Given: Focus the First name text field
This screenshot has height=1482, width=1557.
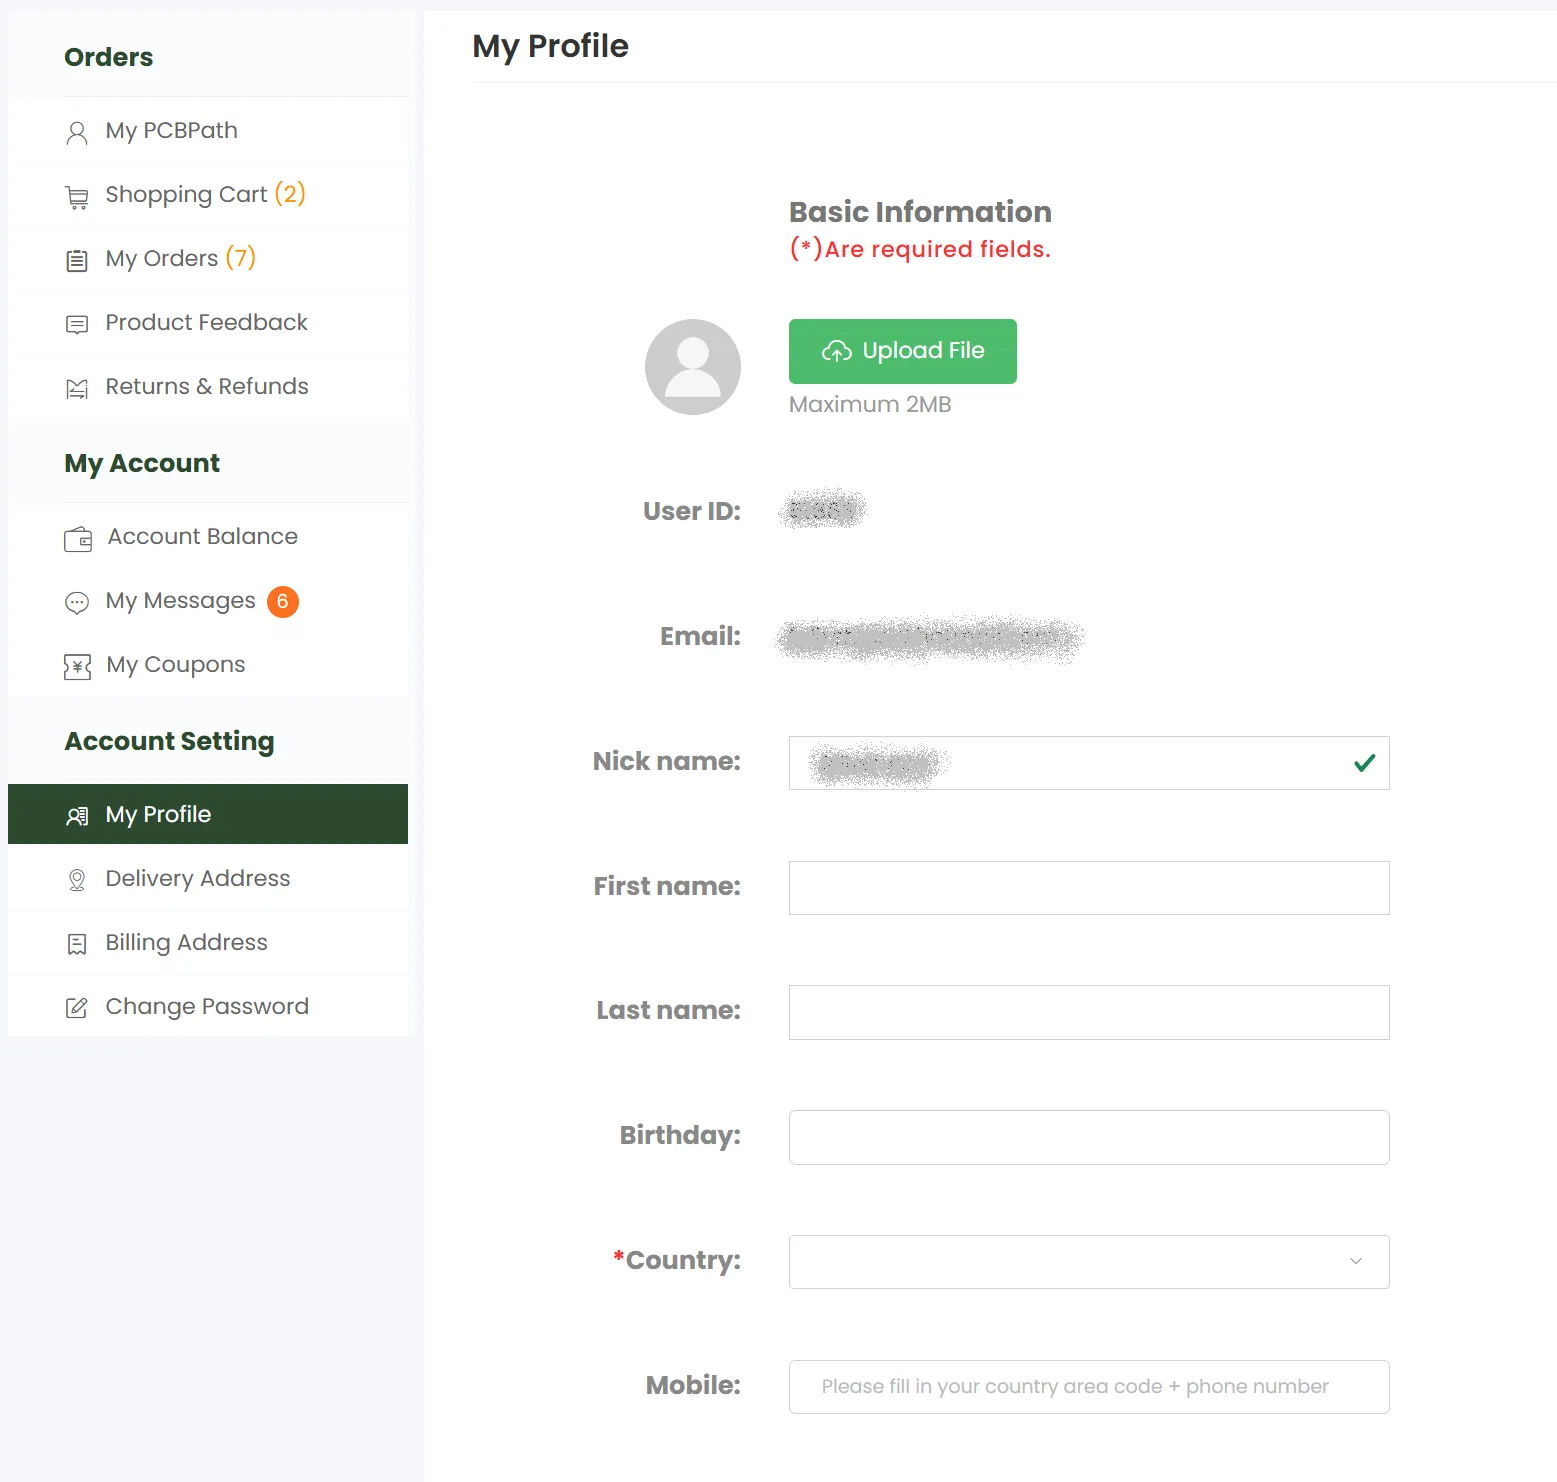Looking at the screenshot, I should coord(1088,888).
